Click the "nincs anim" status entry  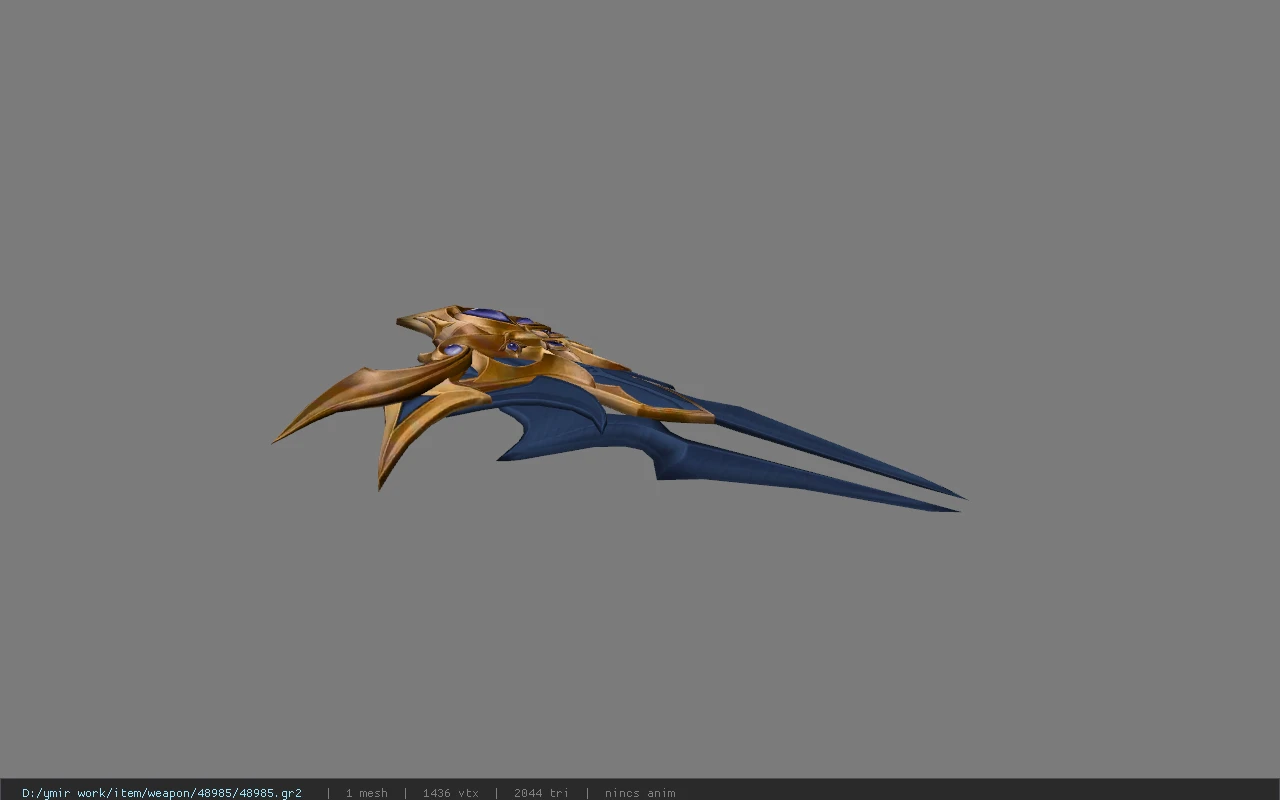pyautogui.click(x=640, y=793)
